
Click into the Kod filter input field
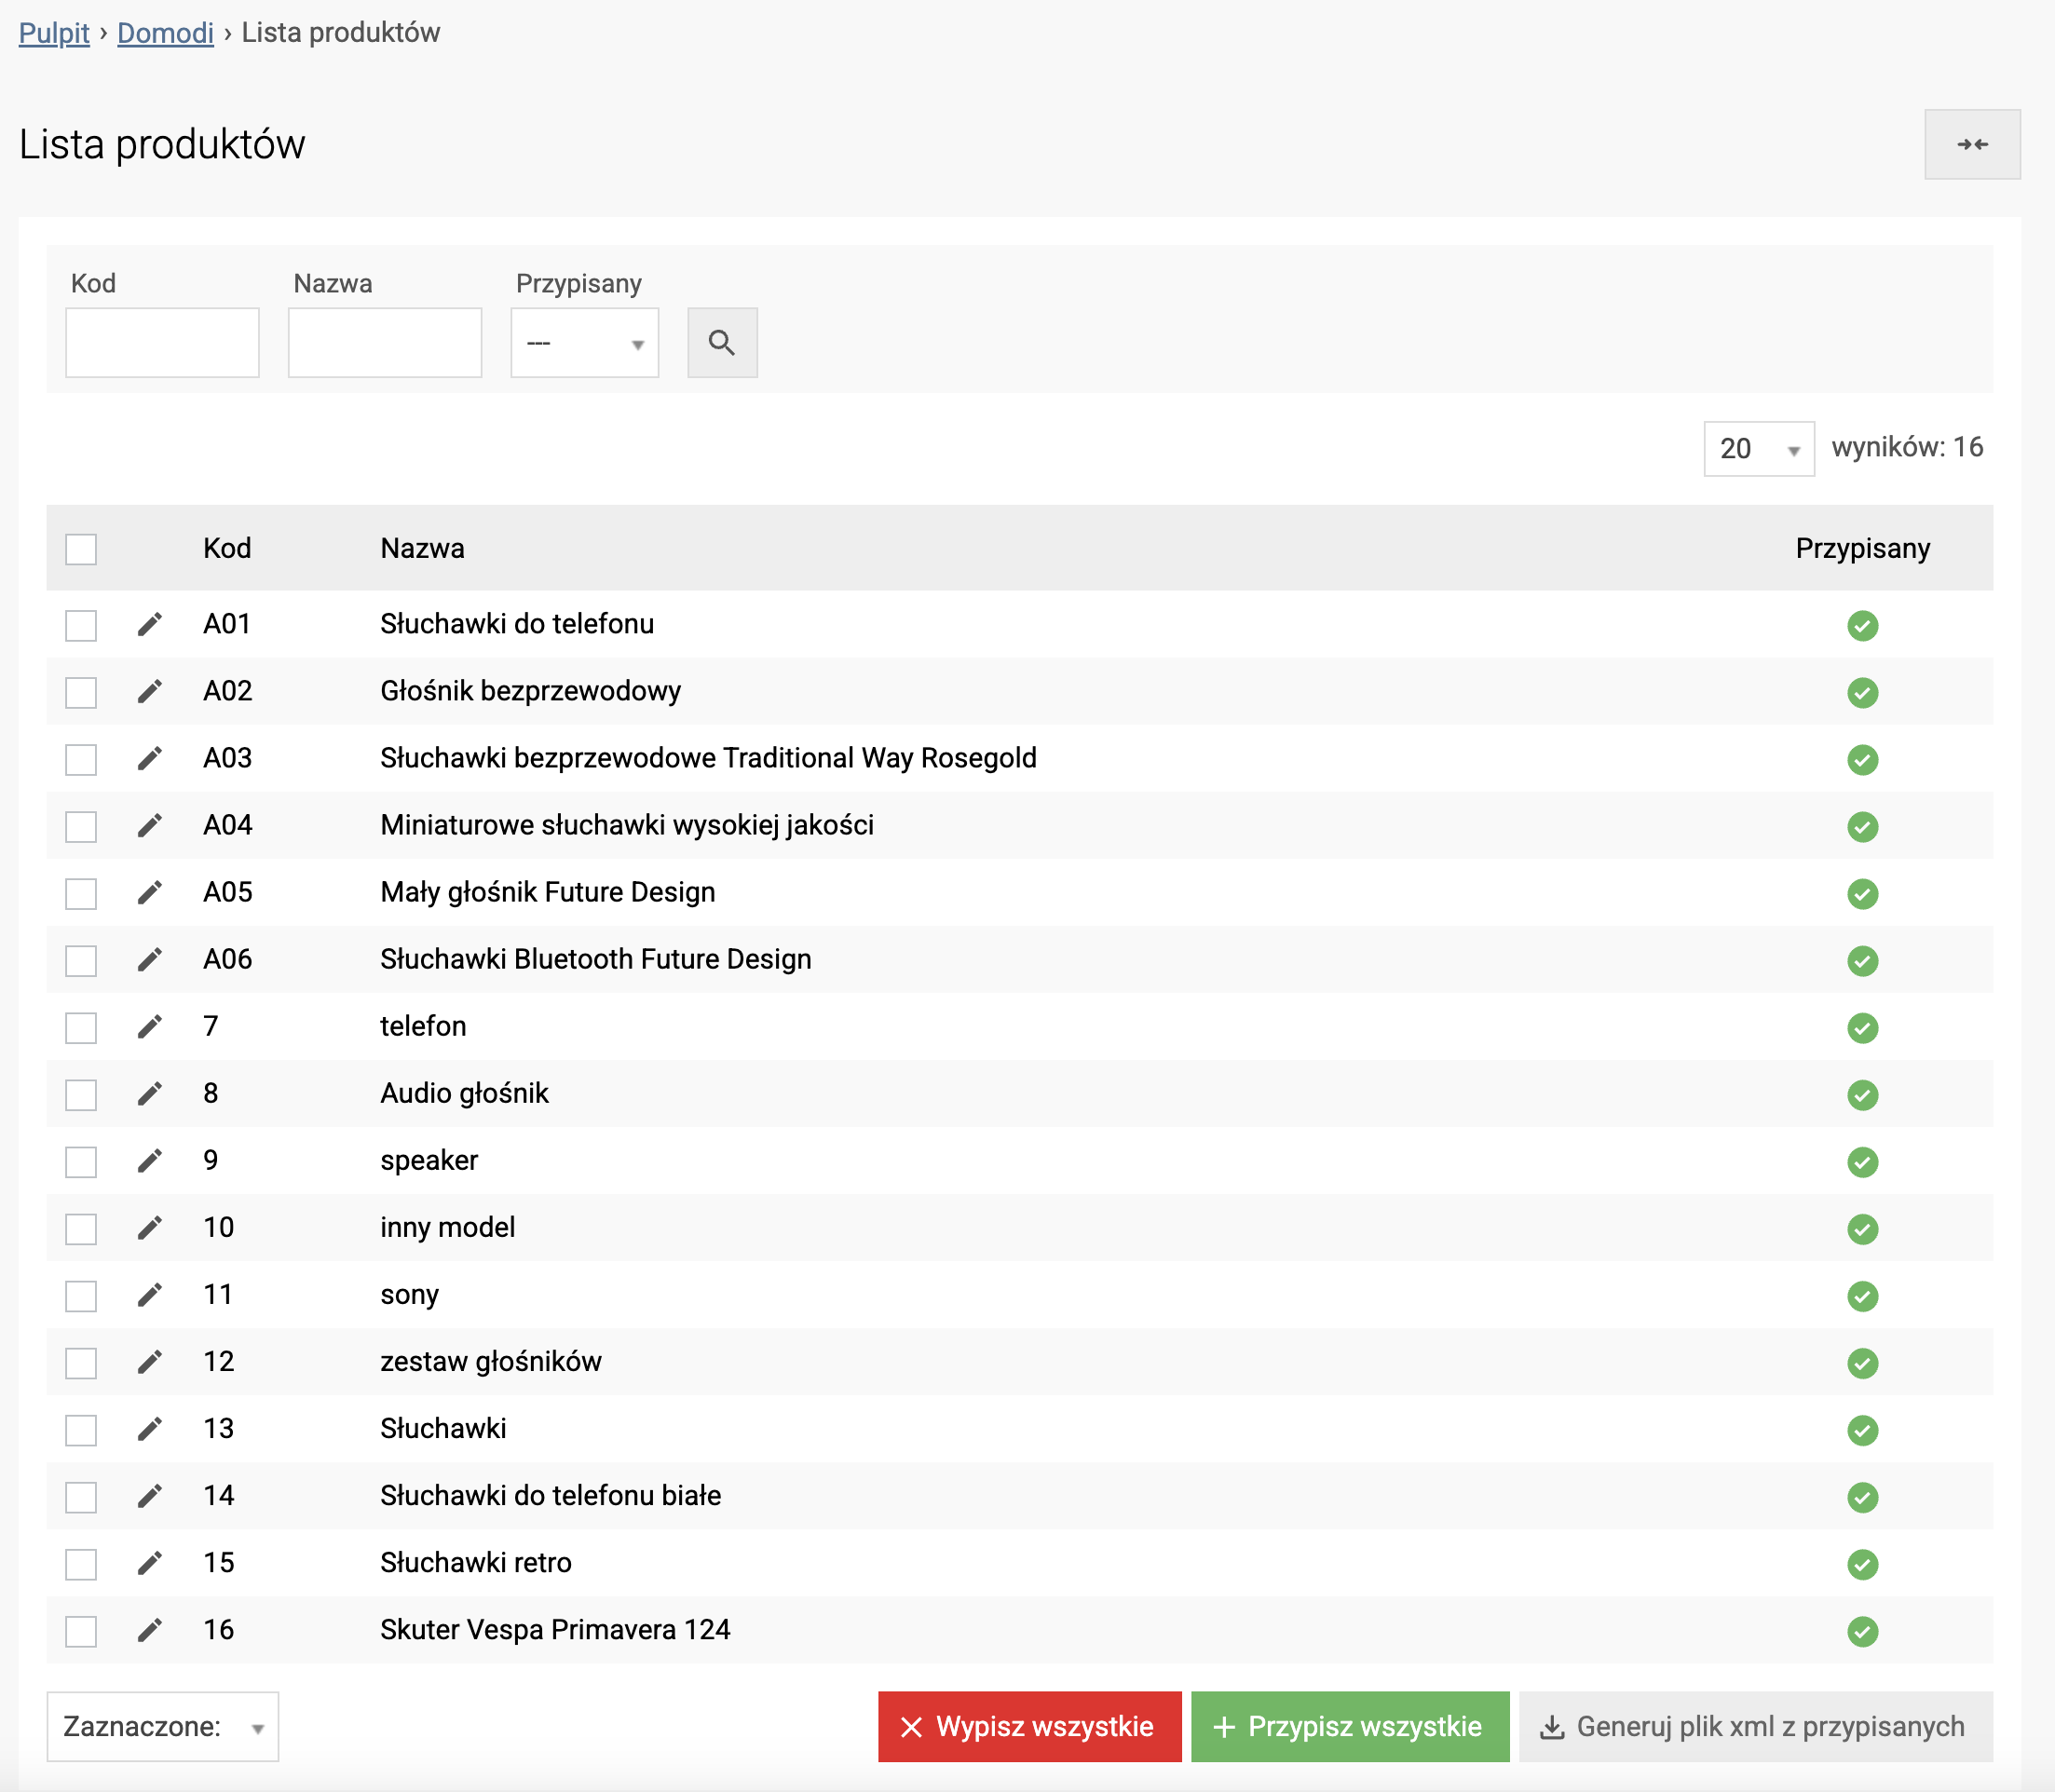(162, 343)
